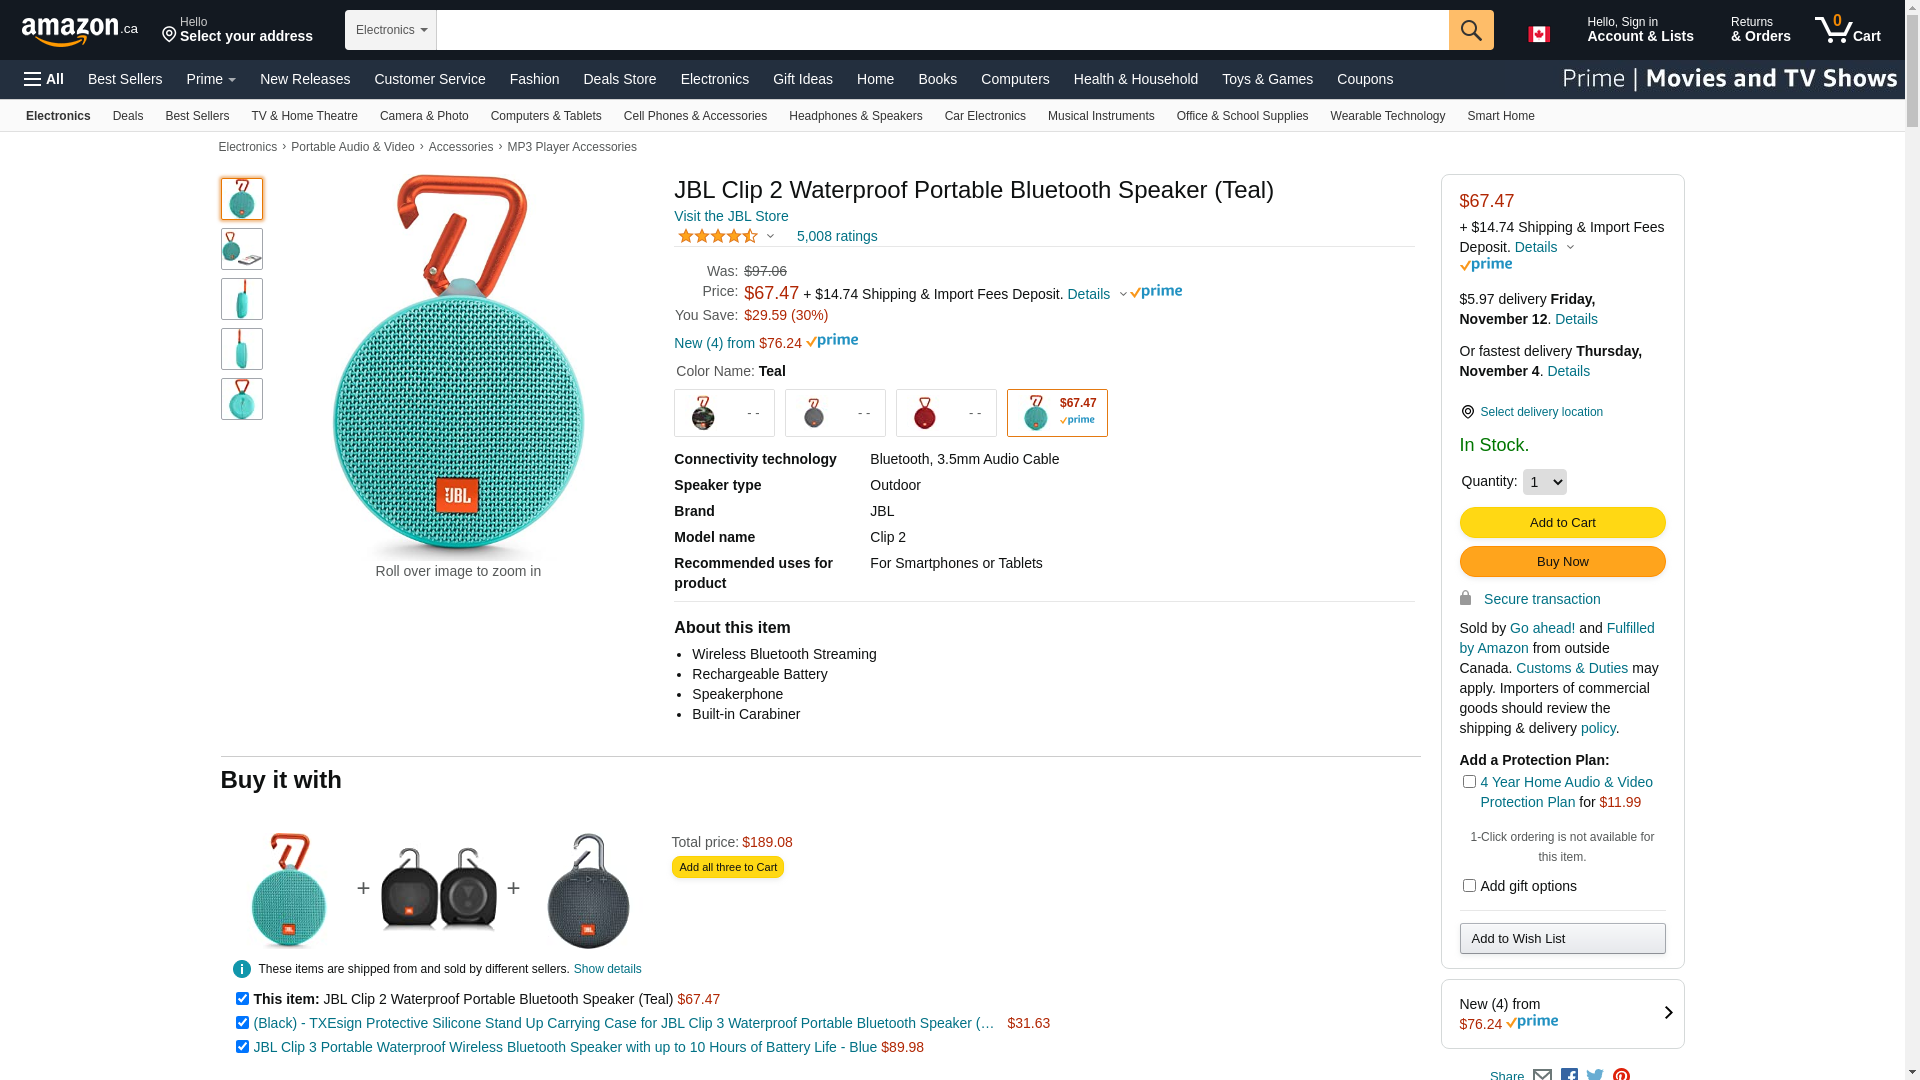Click the Canada flag icon
The width and height of the screenshot is (1920, 1080).
1538,34
